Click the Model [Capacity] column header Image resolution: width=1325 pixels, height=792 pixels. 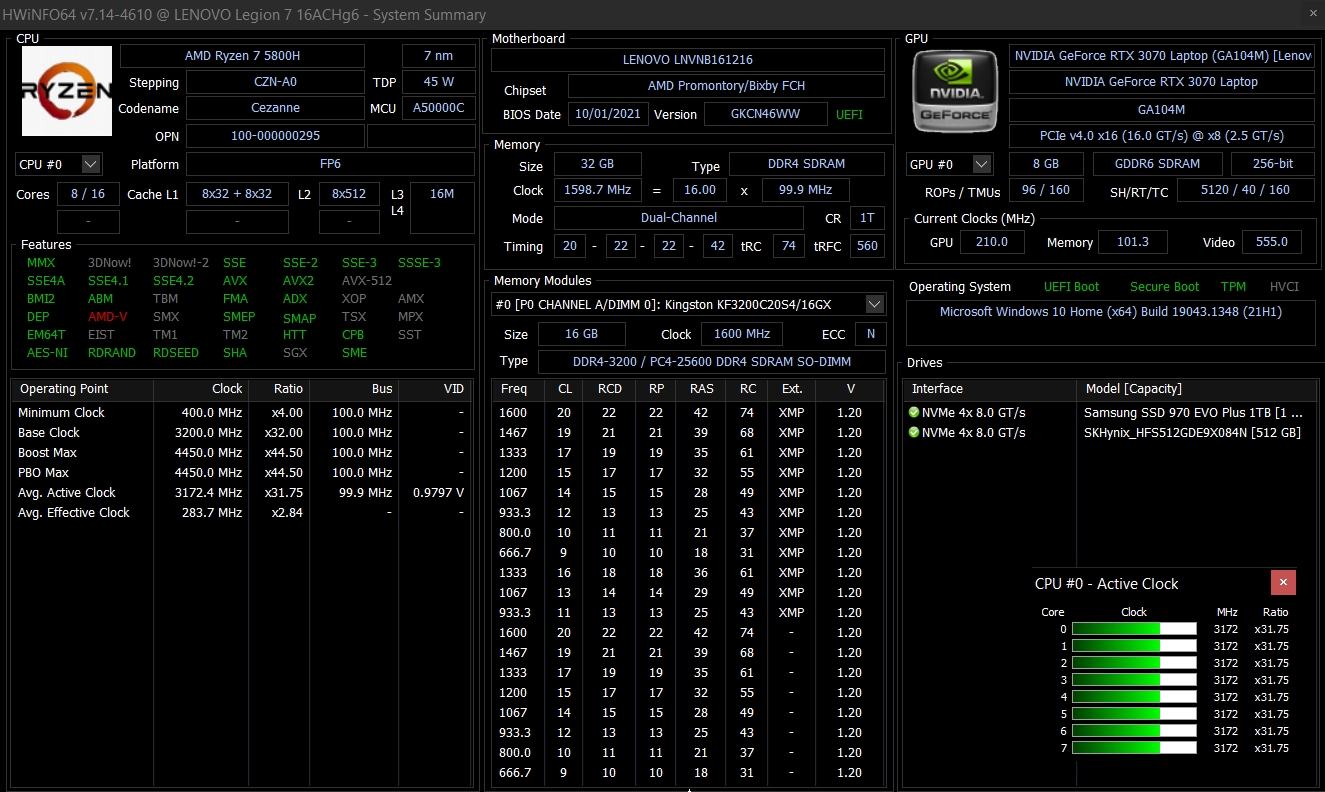coord(1197,389)
